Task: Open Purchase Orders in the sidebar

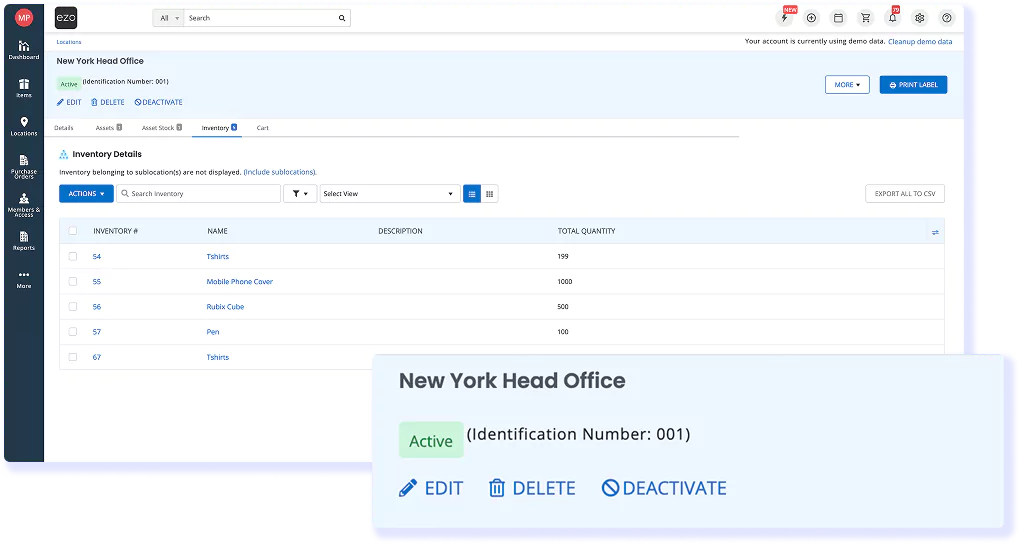Action: [x=24, y=165]
